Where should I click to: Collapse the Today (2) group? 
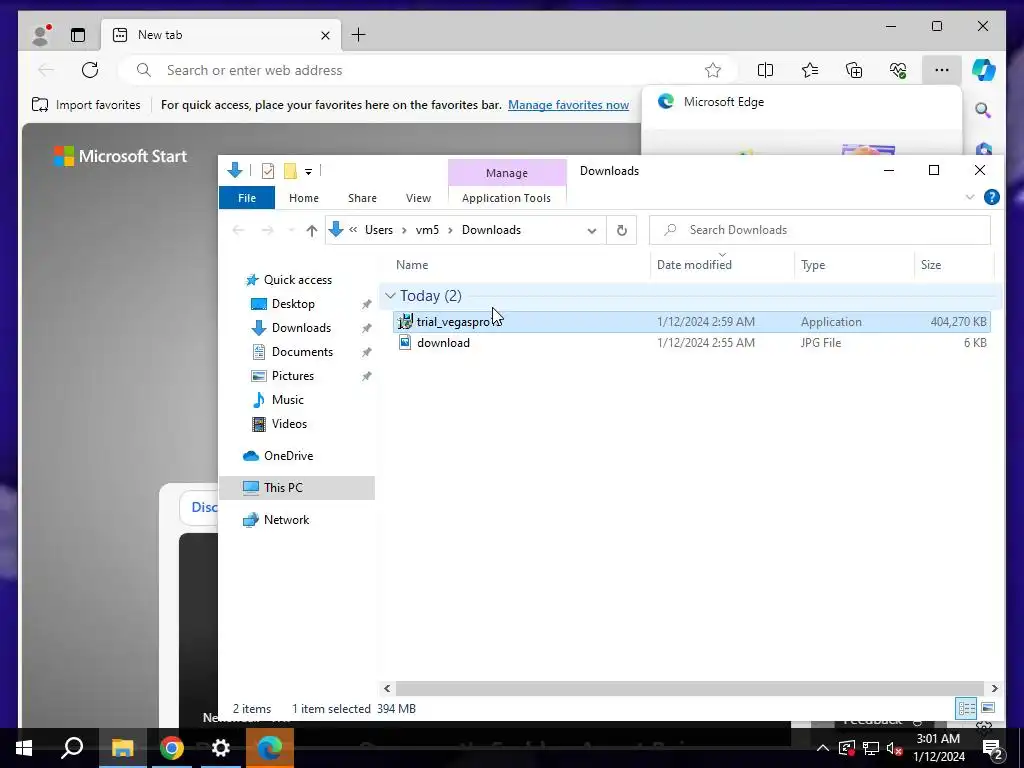(x=390, y=296)
